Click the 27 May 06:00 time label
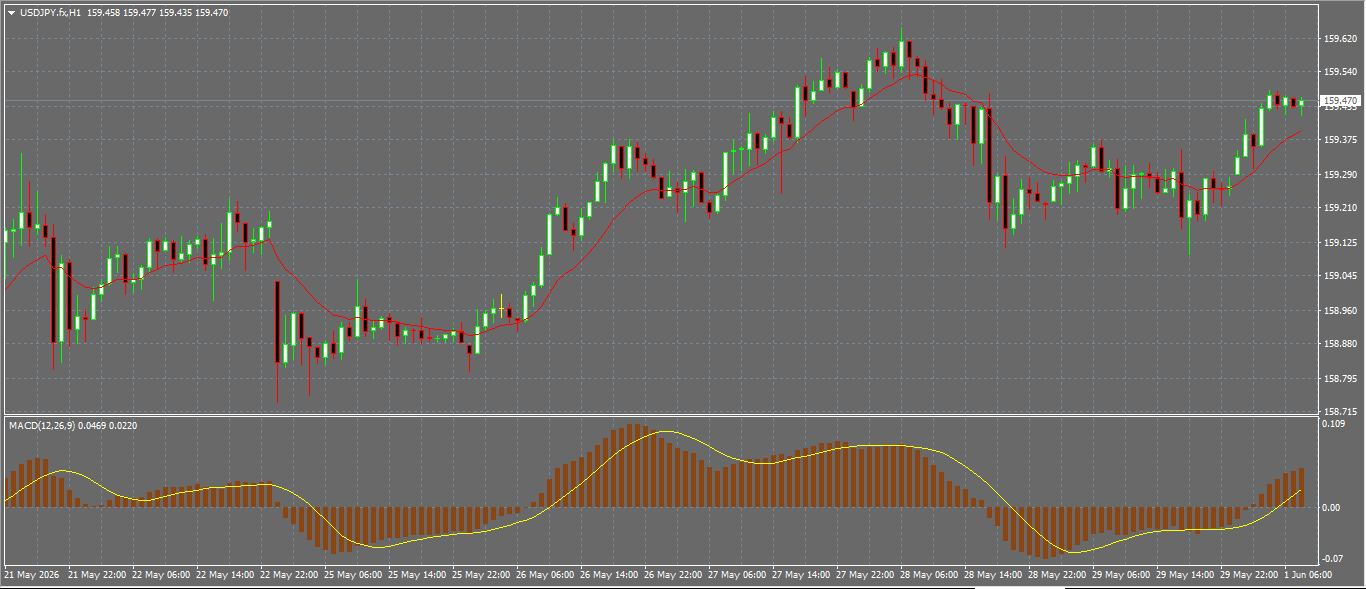Viewport: 1366px width, 589px height. point(738,576)
